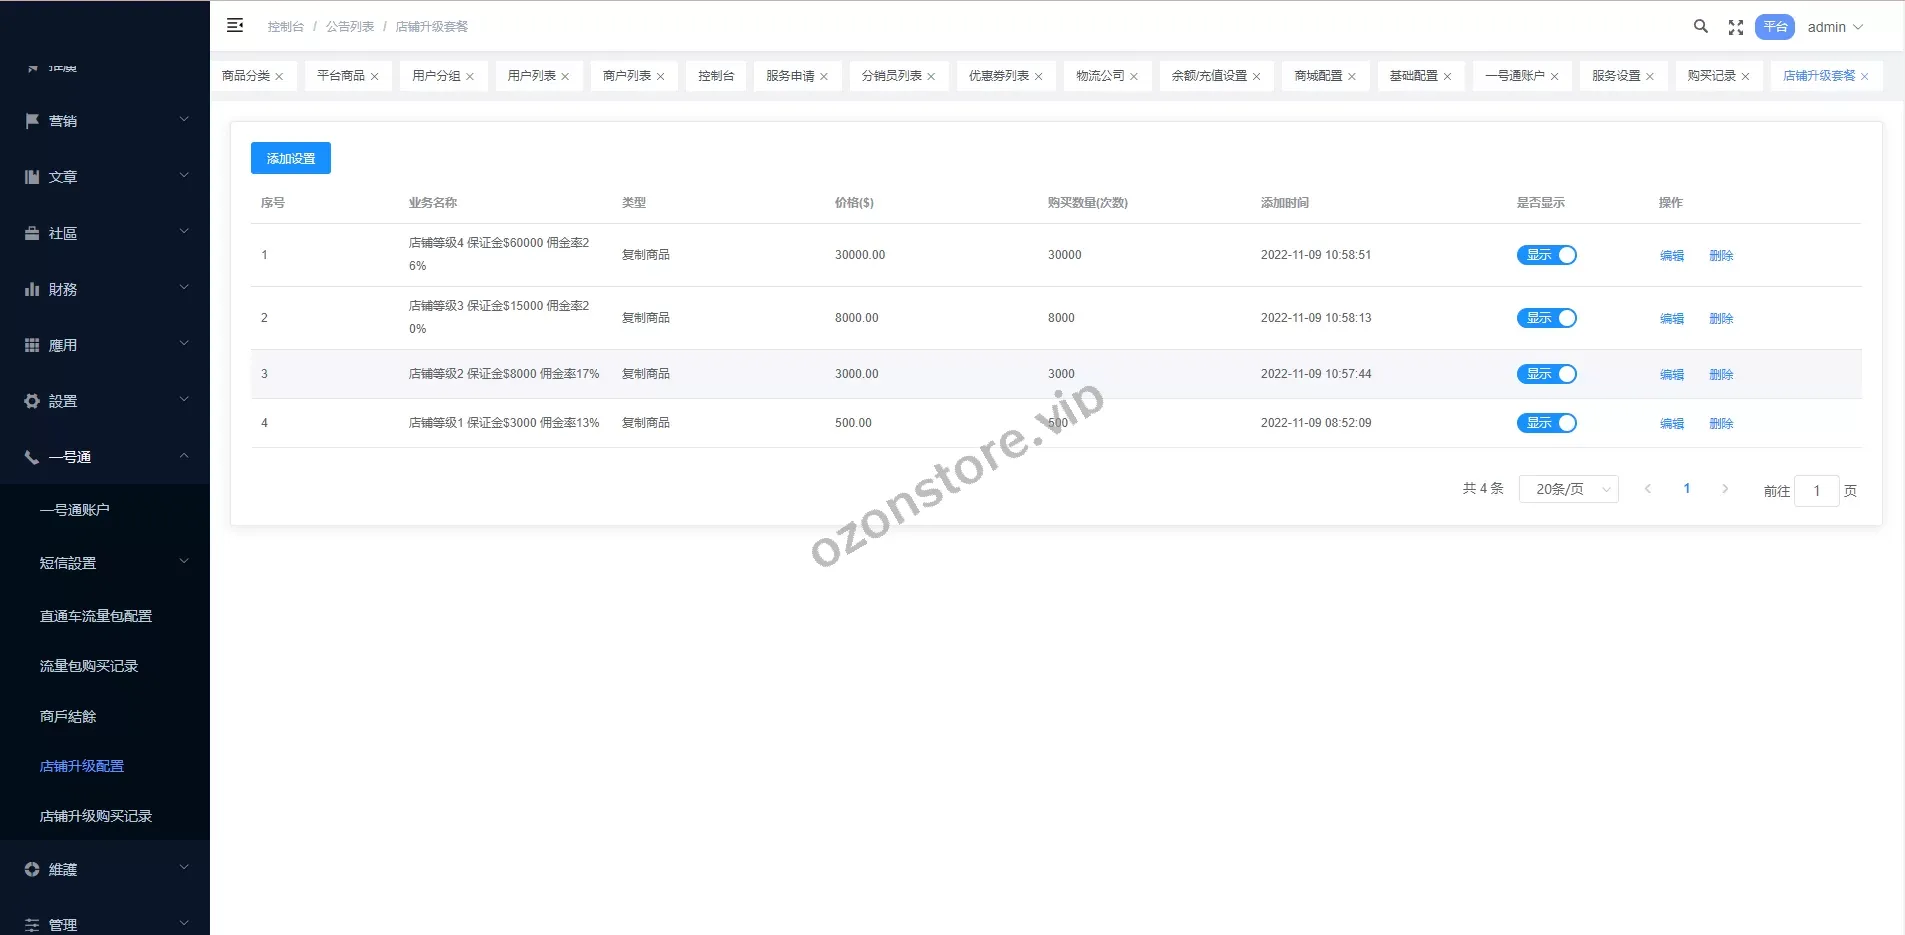This screenshot has height=935, width=1905.
Task: Click the 設置 gear icon
Action: click(x=33, y=400)
